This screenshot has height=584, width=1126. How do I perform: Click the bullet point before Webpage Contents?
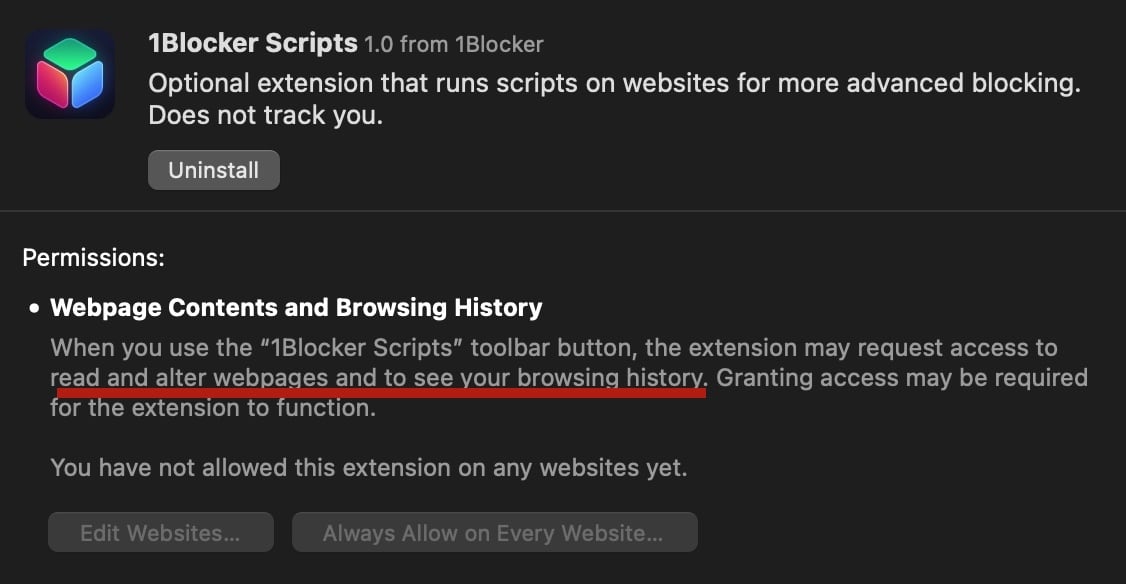[34, 308]
